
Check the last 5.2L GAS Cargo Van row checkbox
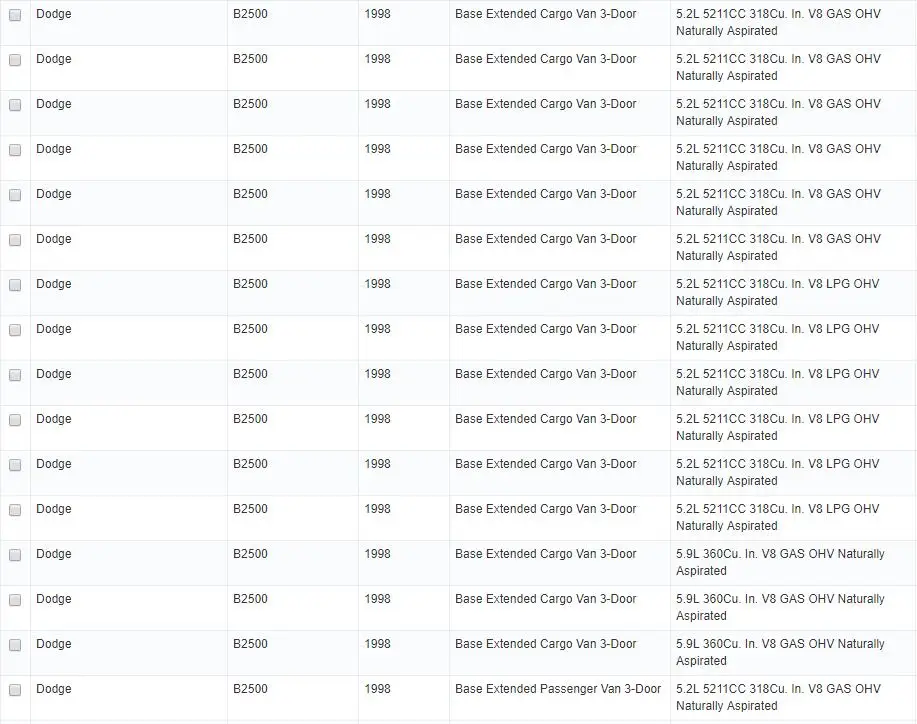tap(15, 240)
